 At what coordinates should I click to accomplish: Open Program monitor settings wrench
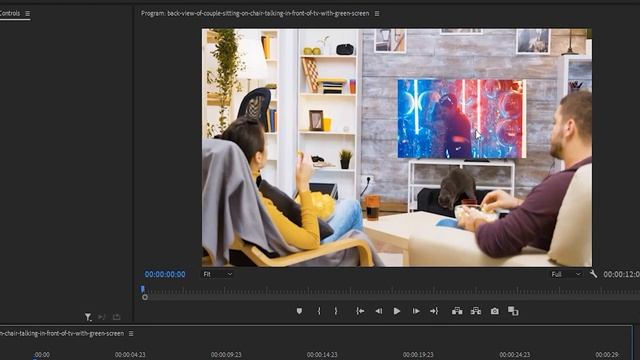pos(593,274)
